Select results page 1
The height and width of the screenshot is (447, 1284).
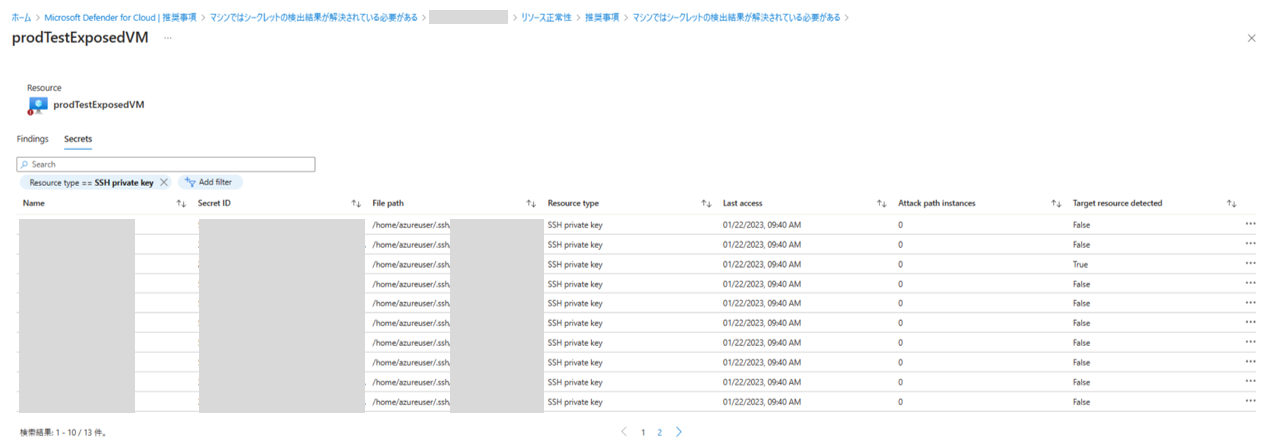[643, 433]
